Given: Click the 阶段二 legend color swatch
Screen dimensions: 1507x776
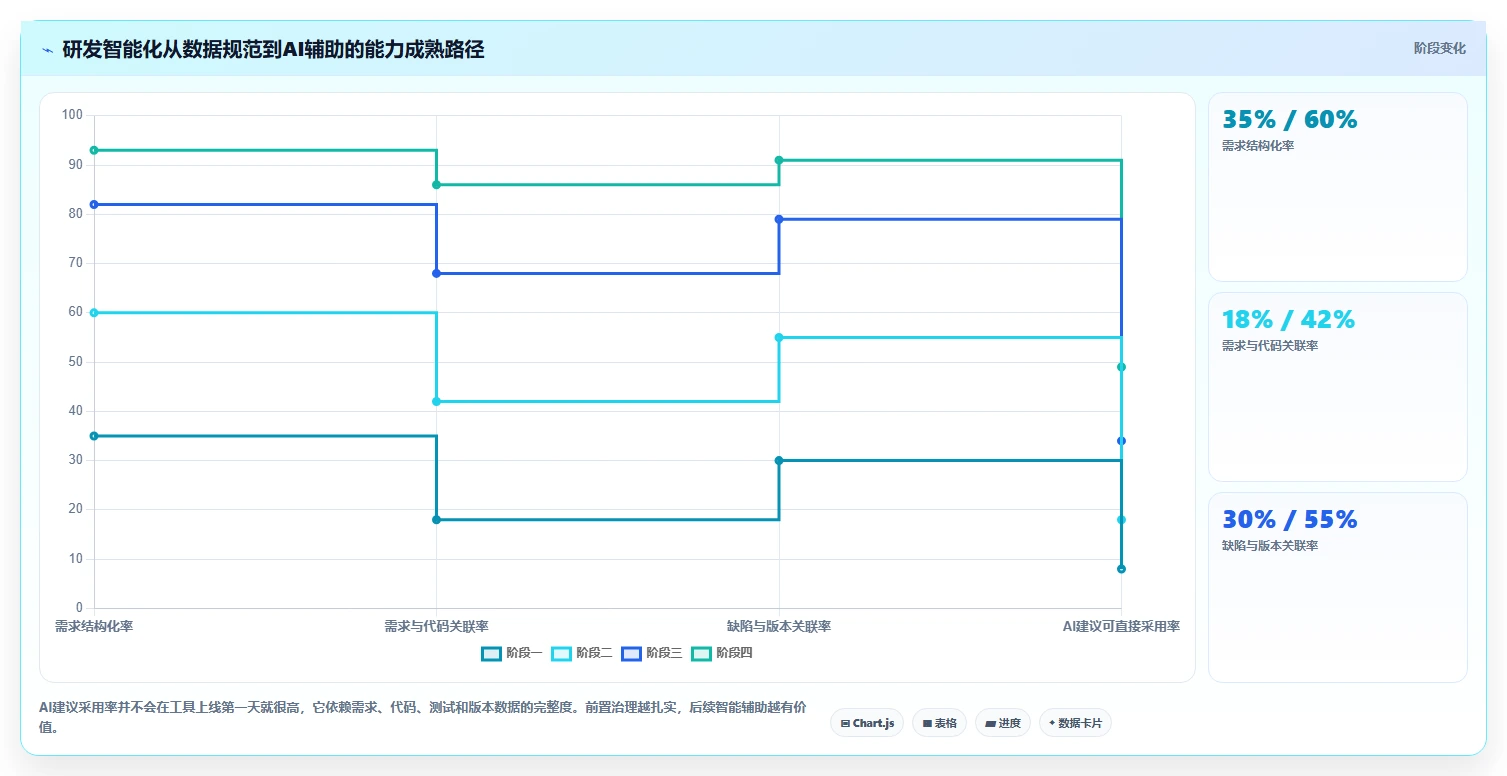Looking at the screenshot, I should [561, 653].
